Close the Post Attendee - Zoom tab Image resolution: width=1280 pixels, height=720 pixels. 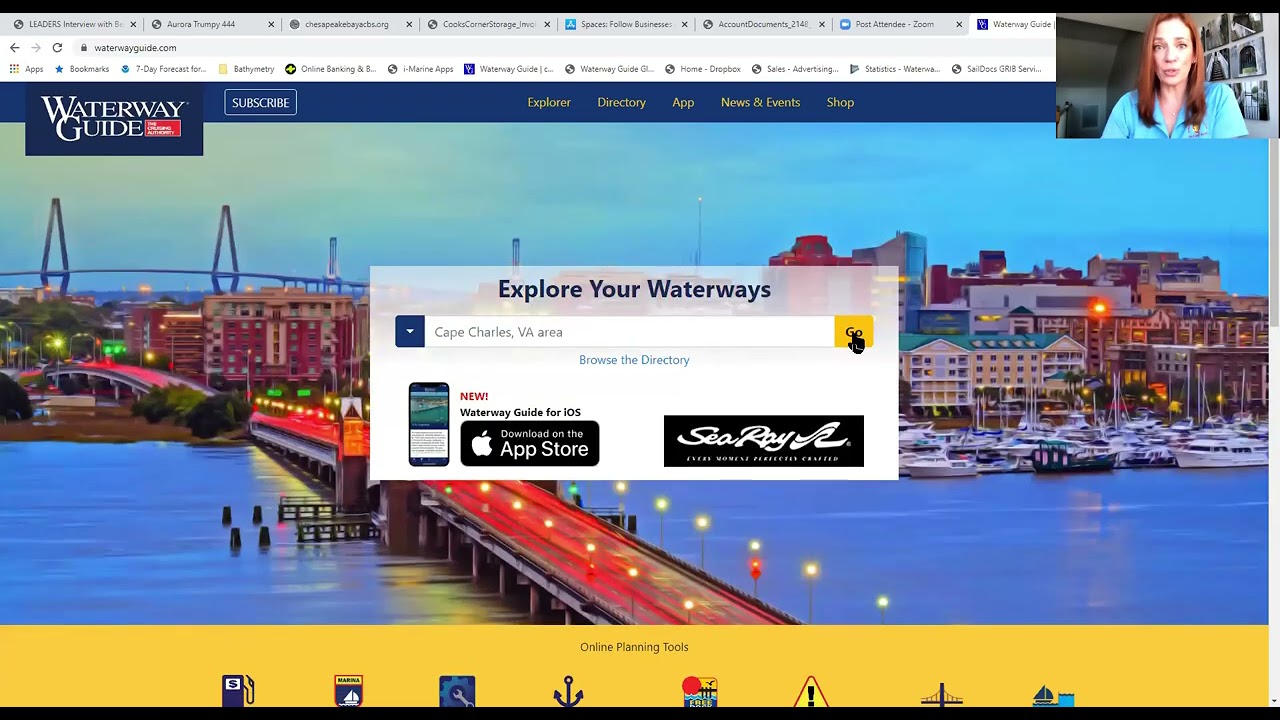(959, 24)
